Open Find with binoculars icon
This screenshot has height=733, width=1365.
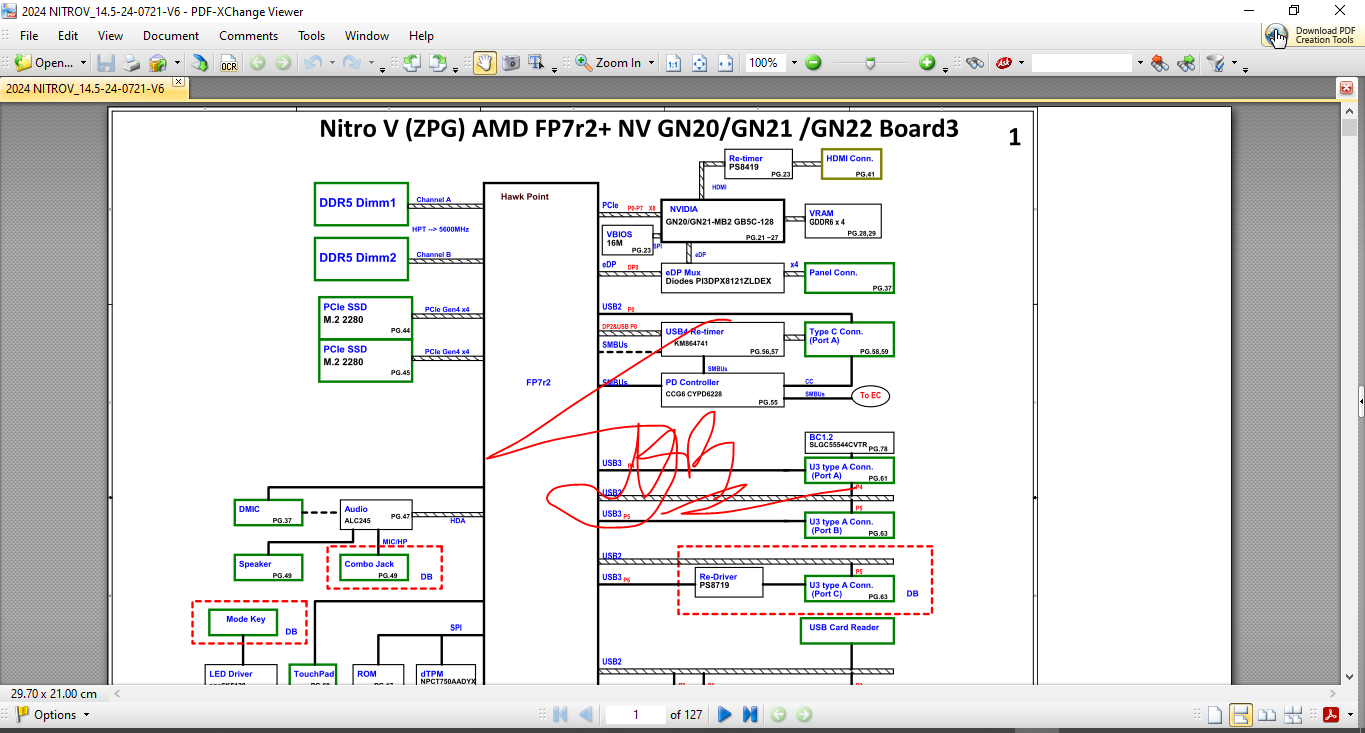coord(975,62)
